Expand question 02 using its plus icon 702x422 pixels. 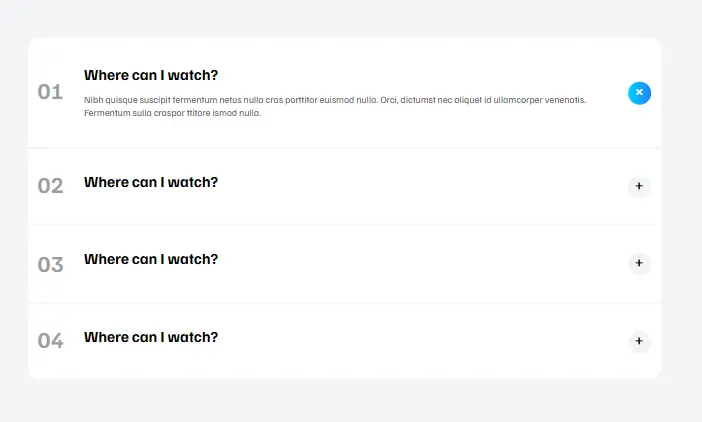(x=639, y=186)
